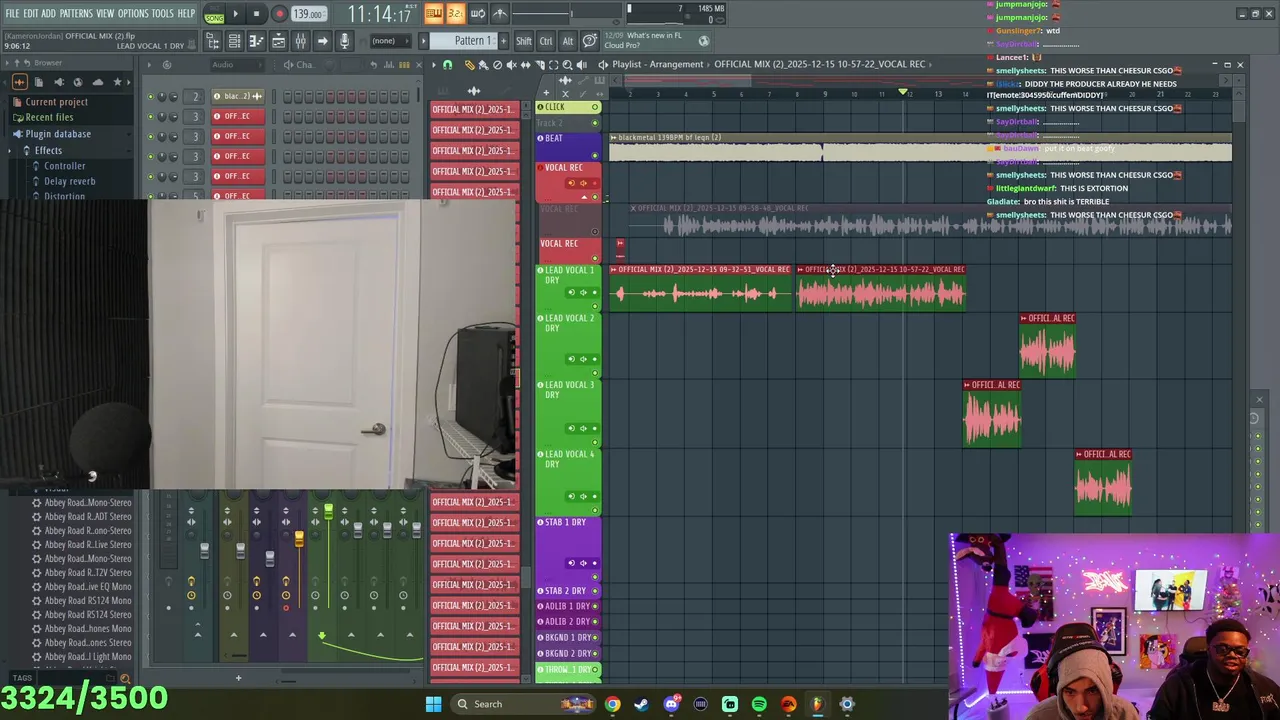Image resolution: width=1280 pixels, height=720 pixels.
Task: Stop playback with the transport Stop button
Action: click(256, 14)
